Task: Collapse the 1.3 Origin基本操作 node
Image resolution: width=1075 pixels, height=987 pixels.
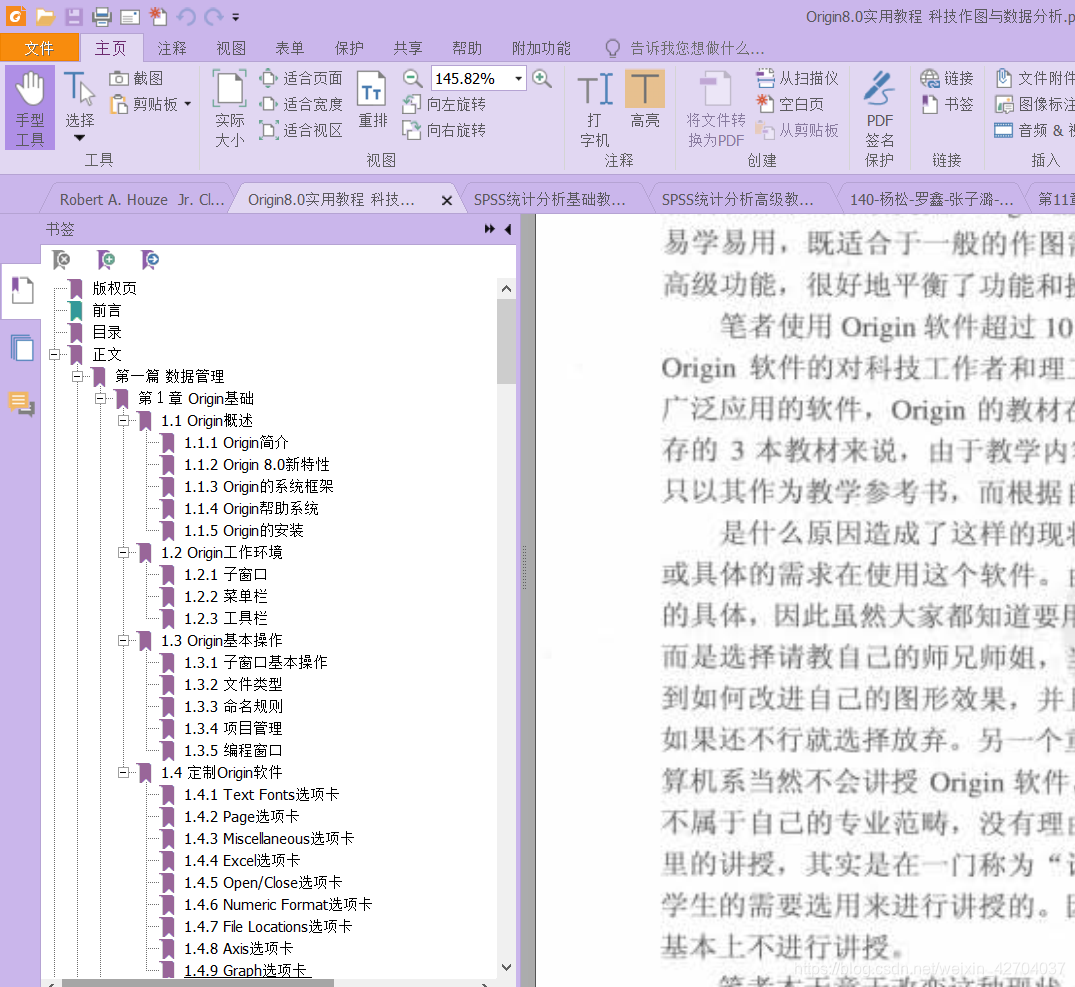Action: pos(123,640)
